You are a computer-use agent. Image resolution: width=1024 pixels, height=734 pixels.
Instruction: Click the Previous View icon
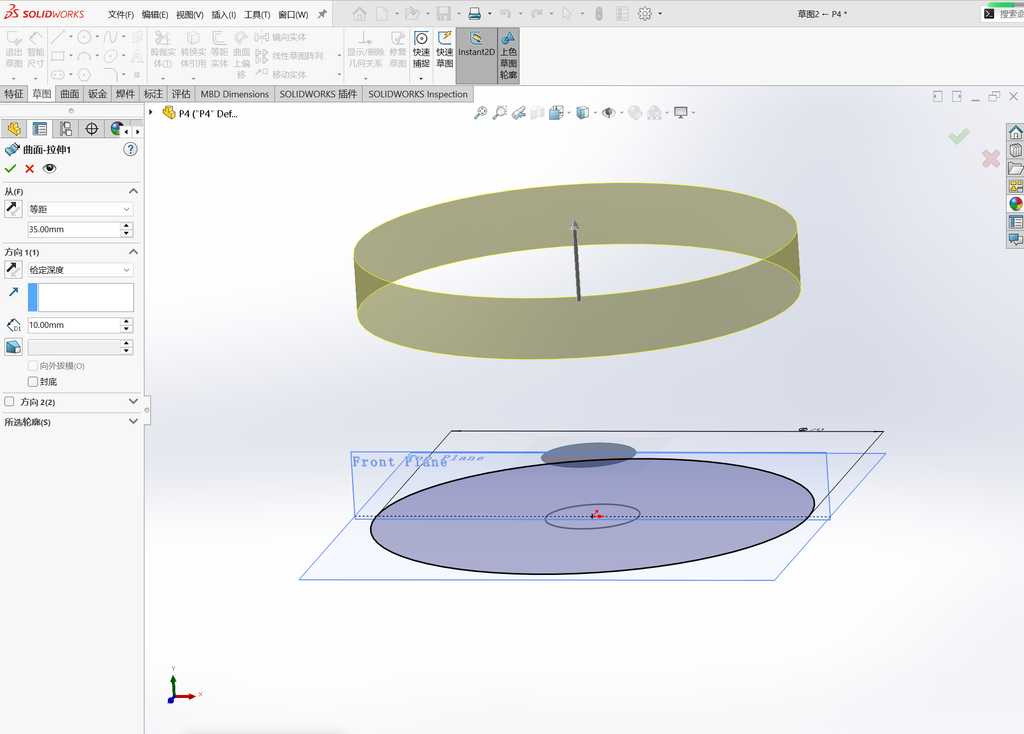pos(519,113)
